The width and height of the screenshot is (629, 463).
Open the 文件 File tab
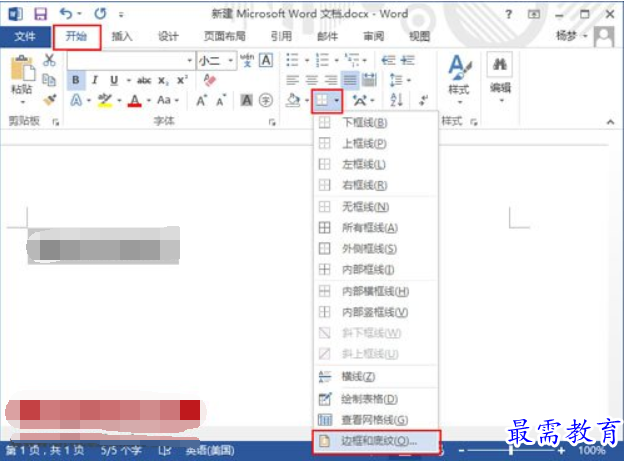point(25,37)
